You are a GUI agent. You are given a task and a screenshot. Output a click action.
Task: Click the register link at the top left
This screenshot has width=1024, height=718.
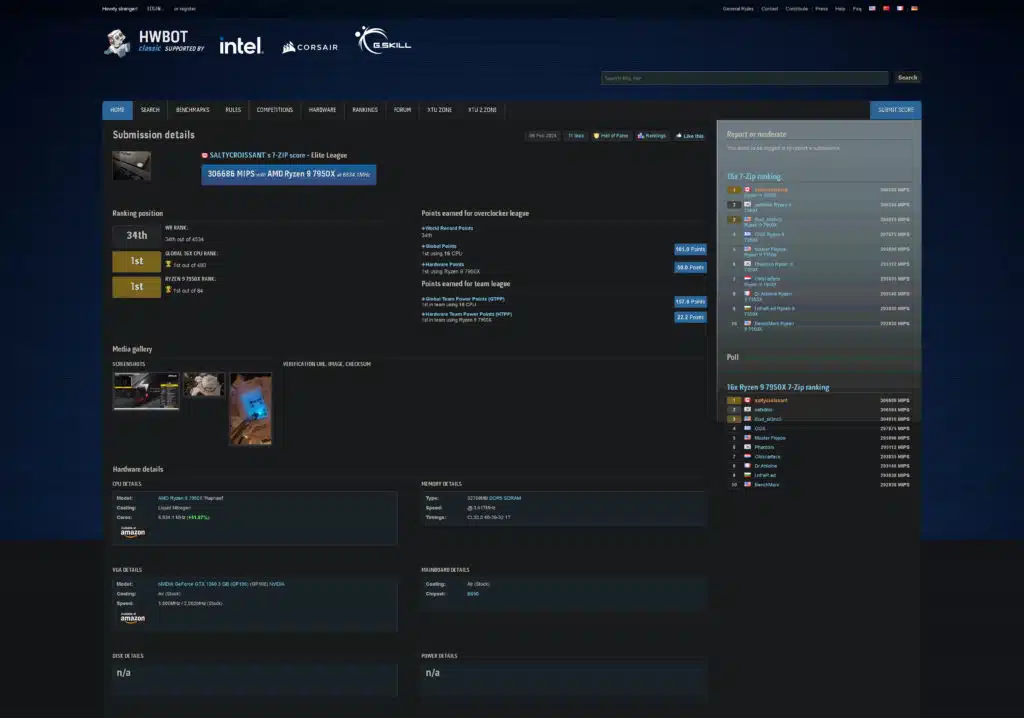(185, 8)
